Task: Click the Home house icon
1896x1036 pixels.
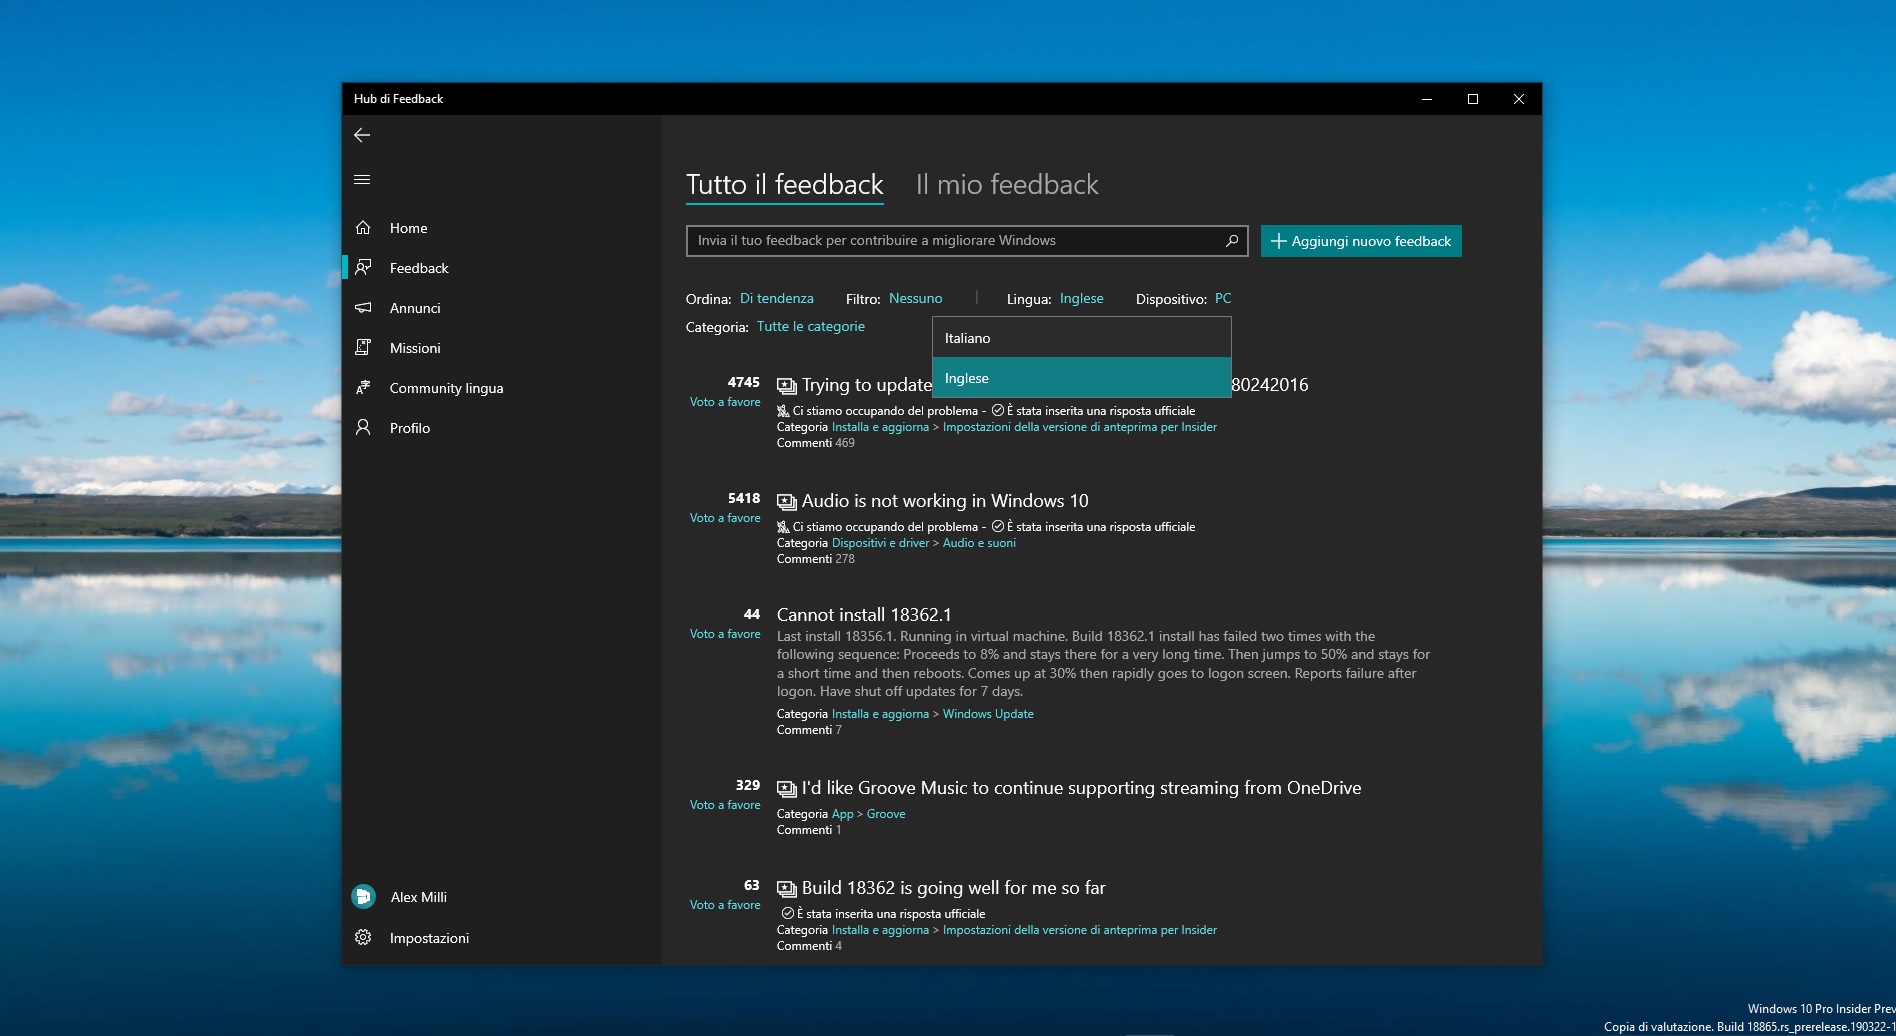Action: [x=363, y=228]
